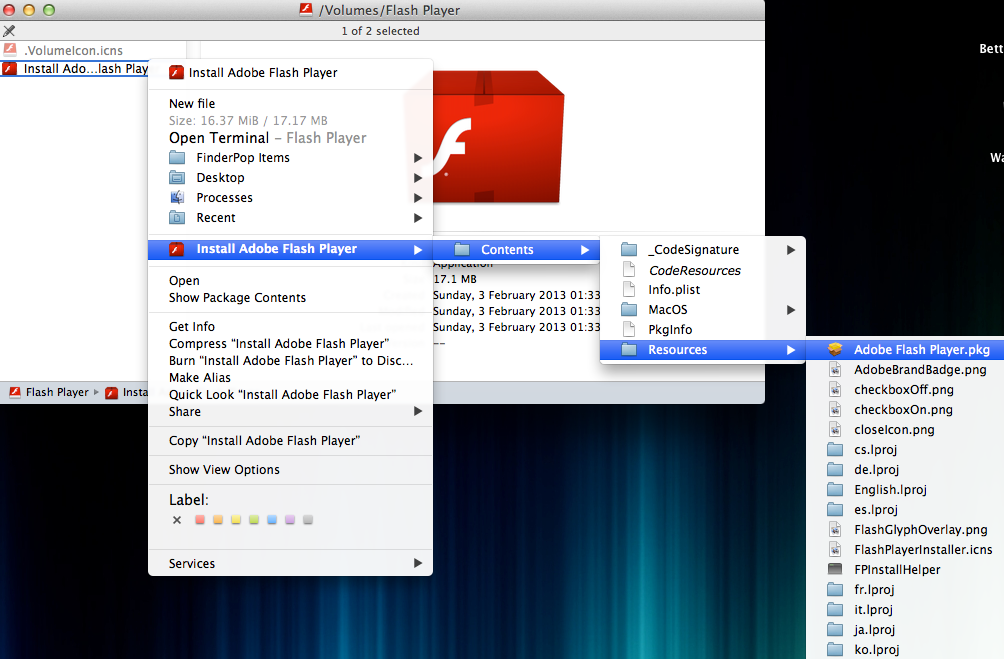This screenshot has height=659, width=1004.
Task: Click the FlashPlayerInstaller.icns file icon
Action: pos(835,549)
